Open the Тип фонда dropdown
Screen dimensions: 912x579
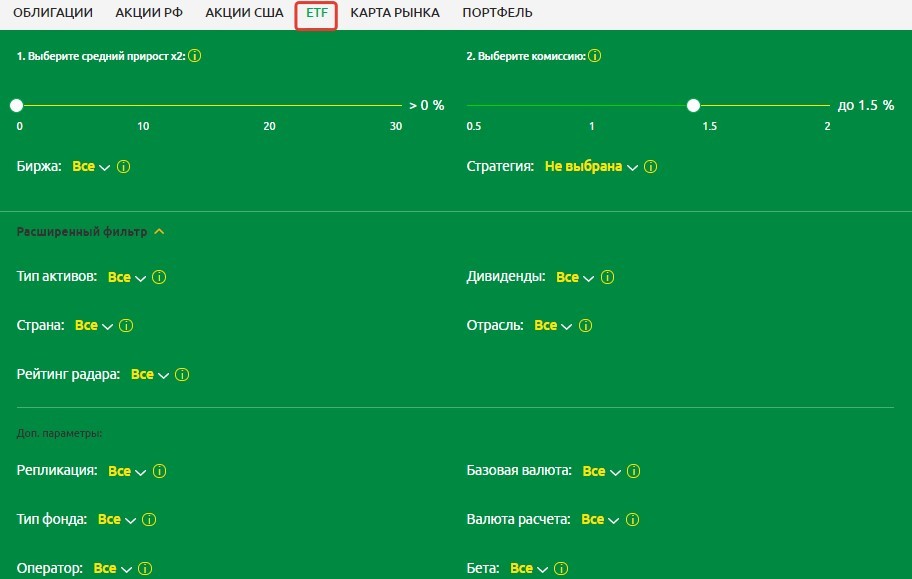tap(116, 520)
